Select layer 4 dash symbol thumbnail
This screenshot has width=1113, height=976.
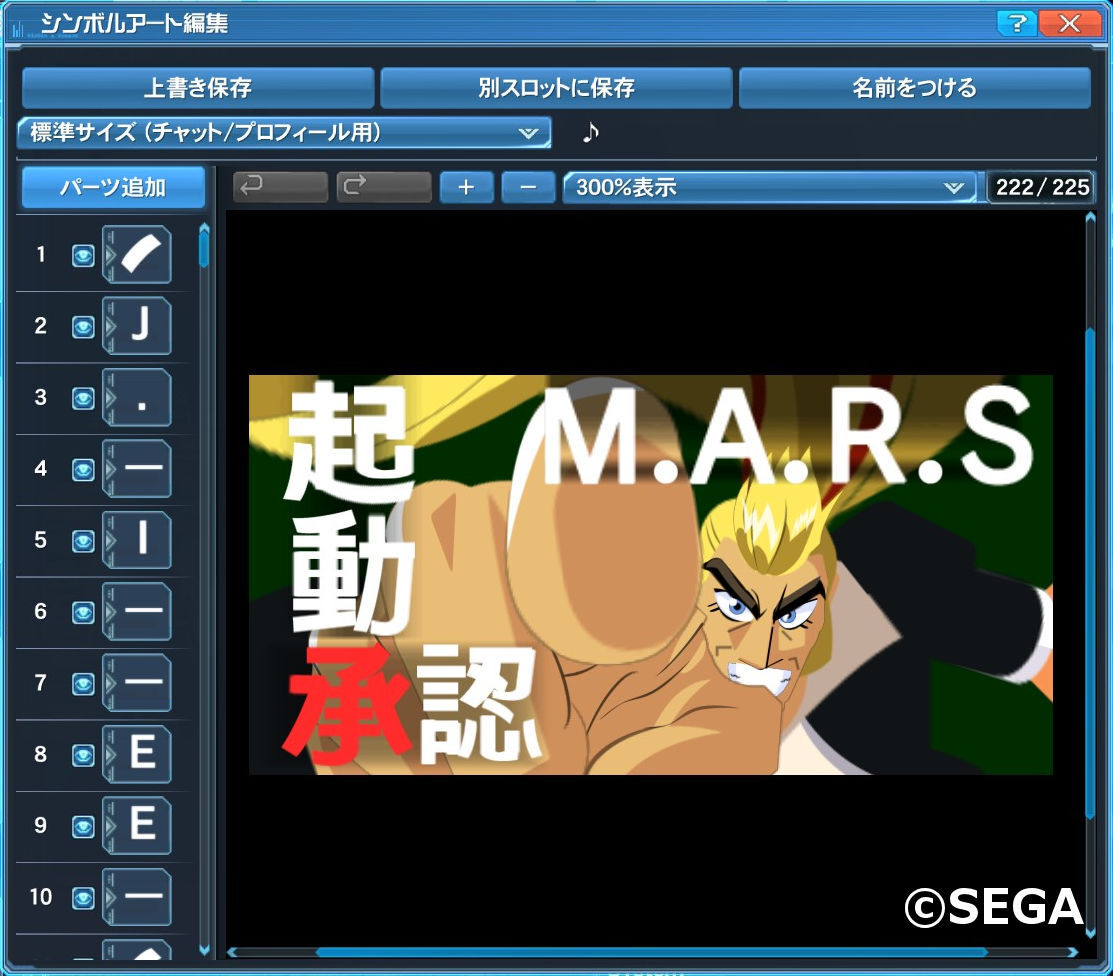pyautogui.click(x=137, y=468)
